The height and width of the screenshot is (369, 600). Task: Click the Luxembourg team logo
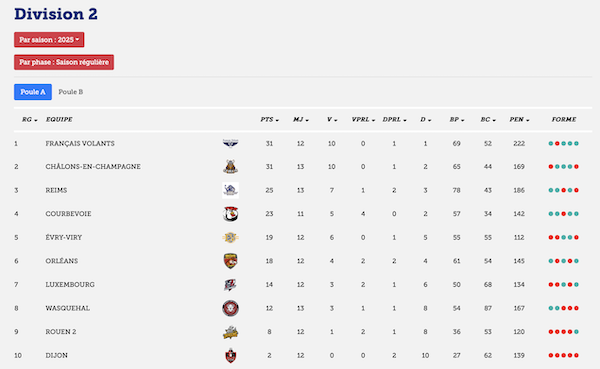click(230, 284)
